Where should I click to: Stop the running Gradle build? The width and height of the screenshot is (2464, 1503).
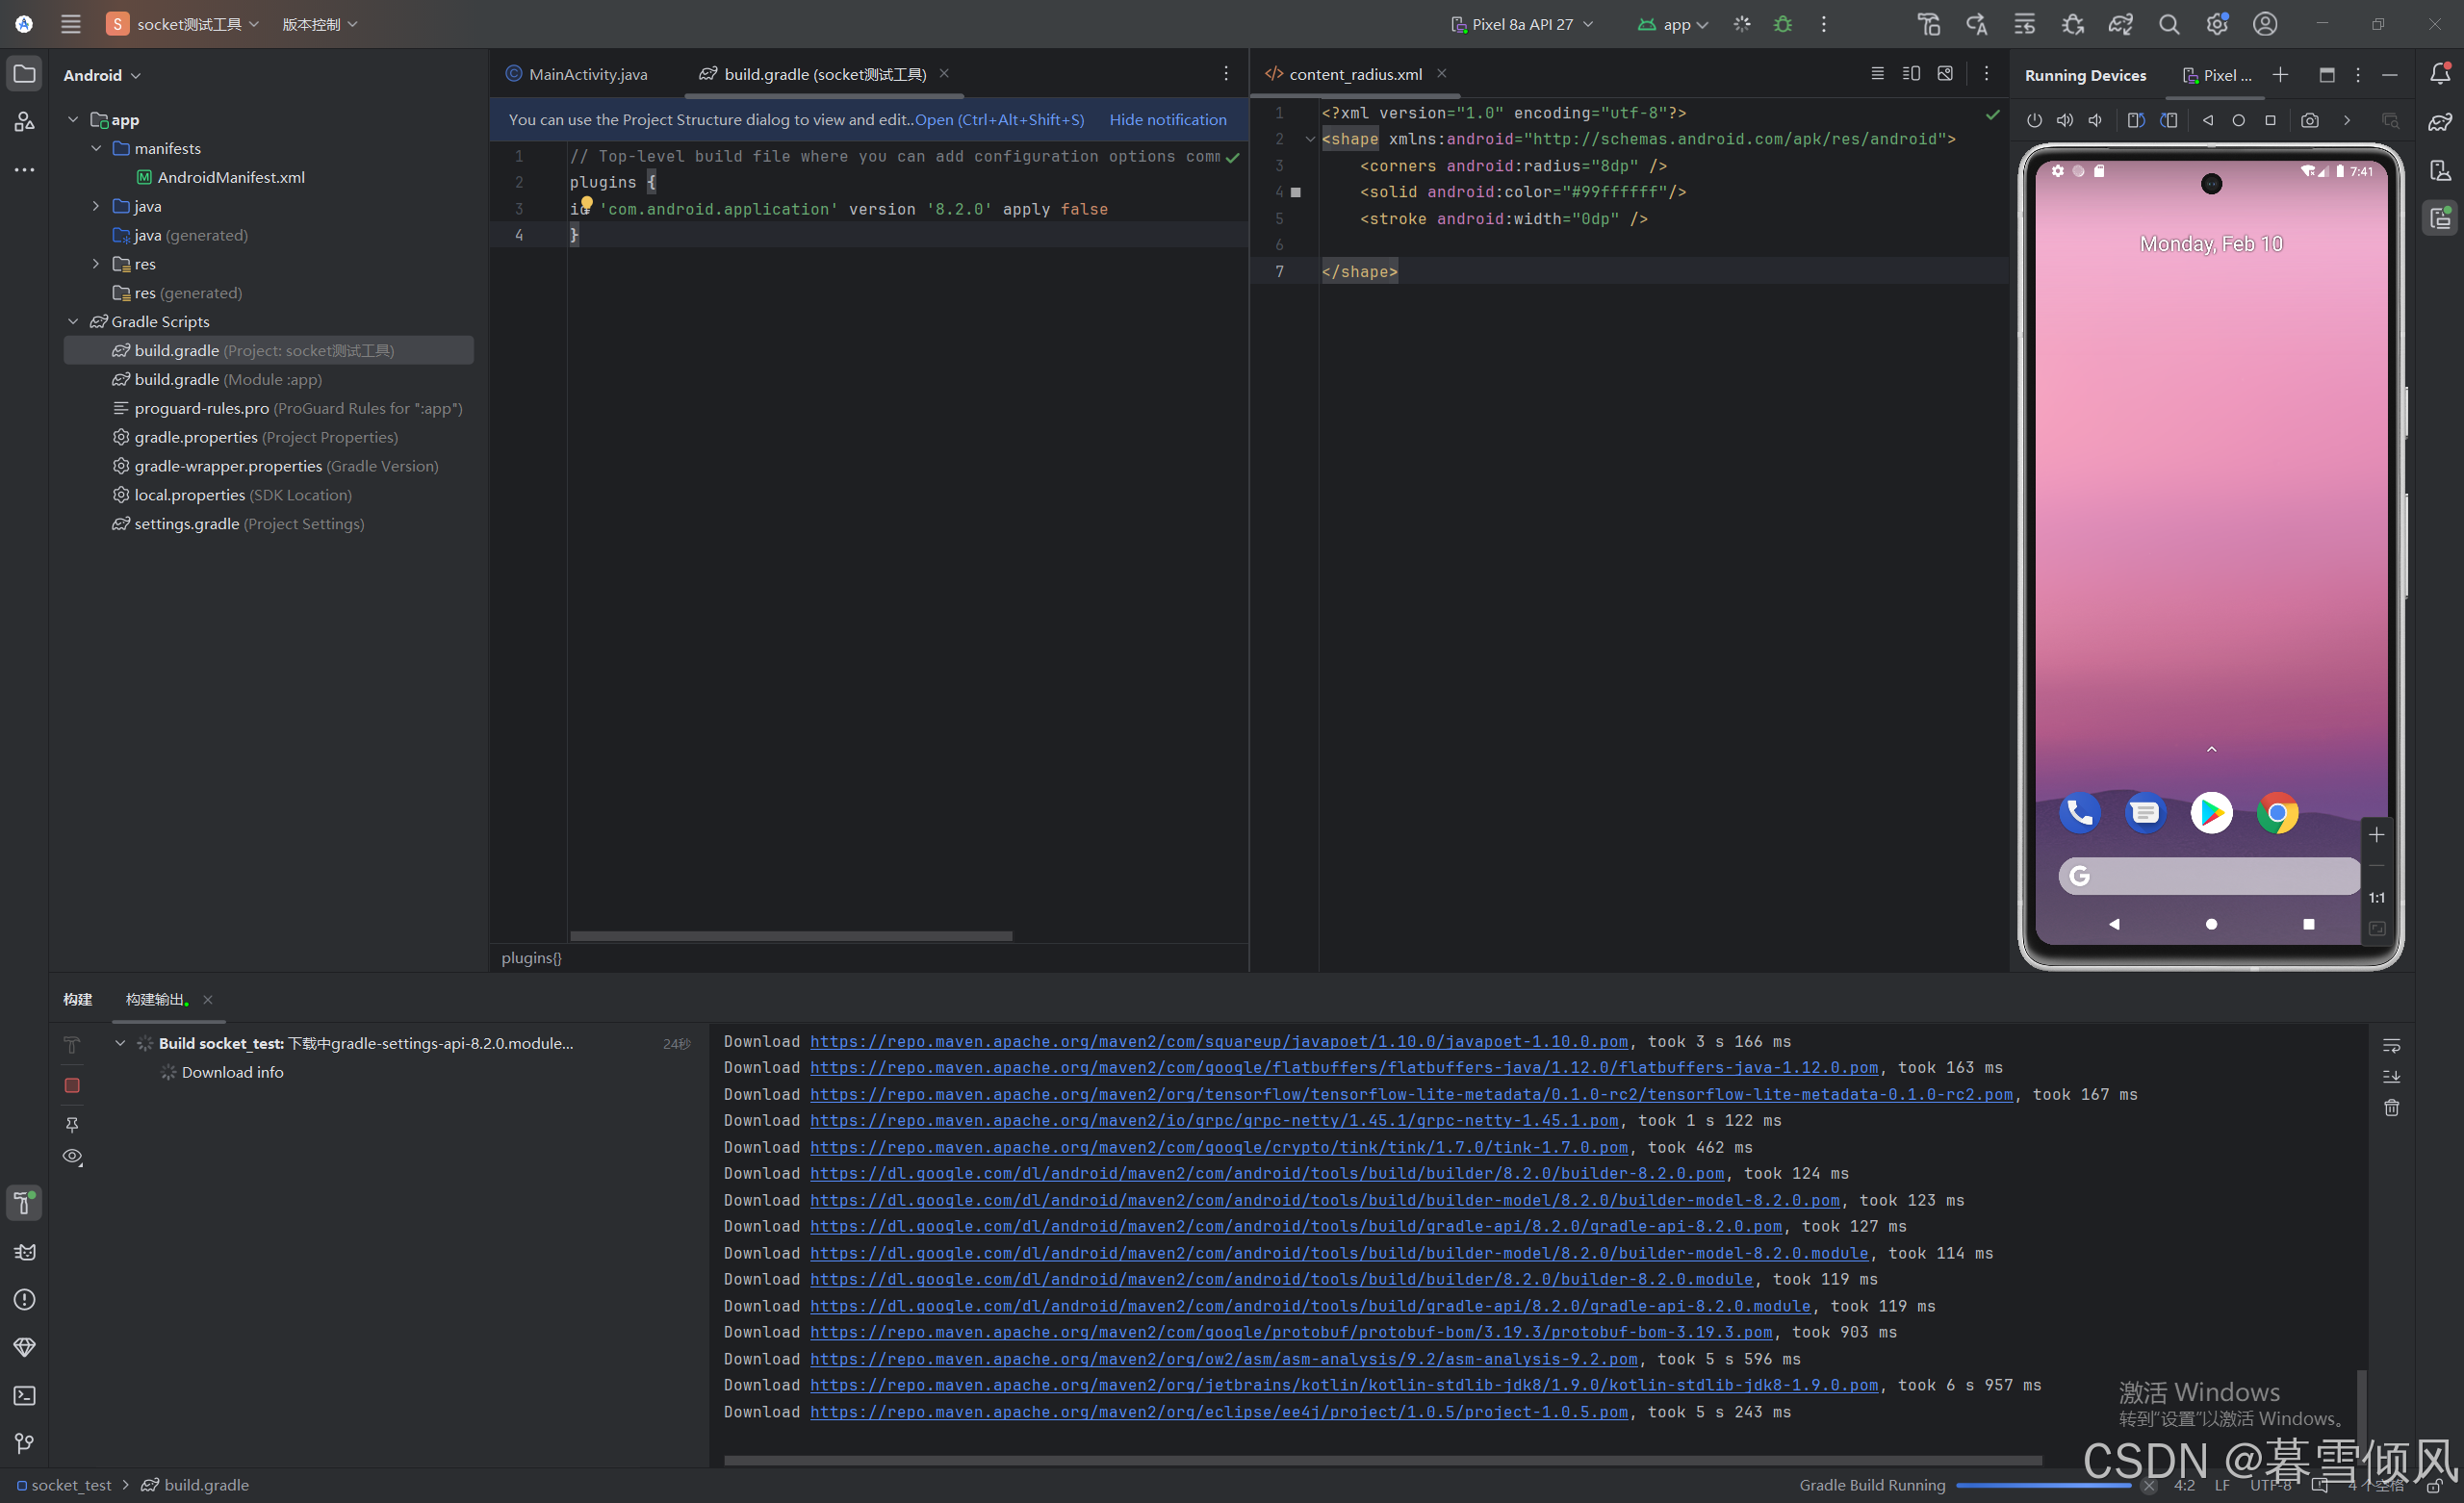pos(72,1085)
